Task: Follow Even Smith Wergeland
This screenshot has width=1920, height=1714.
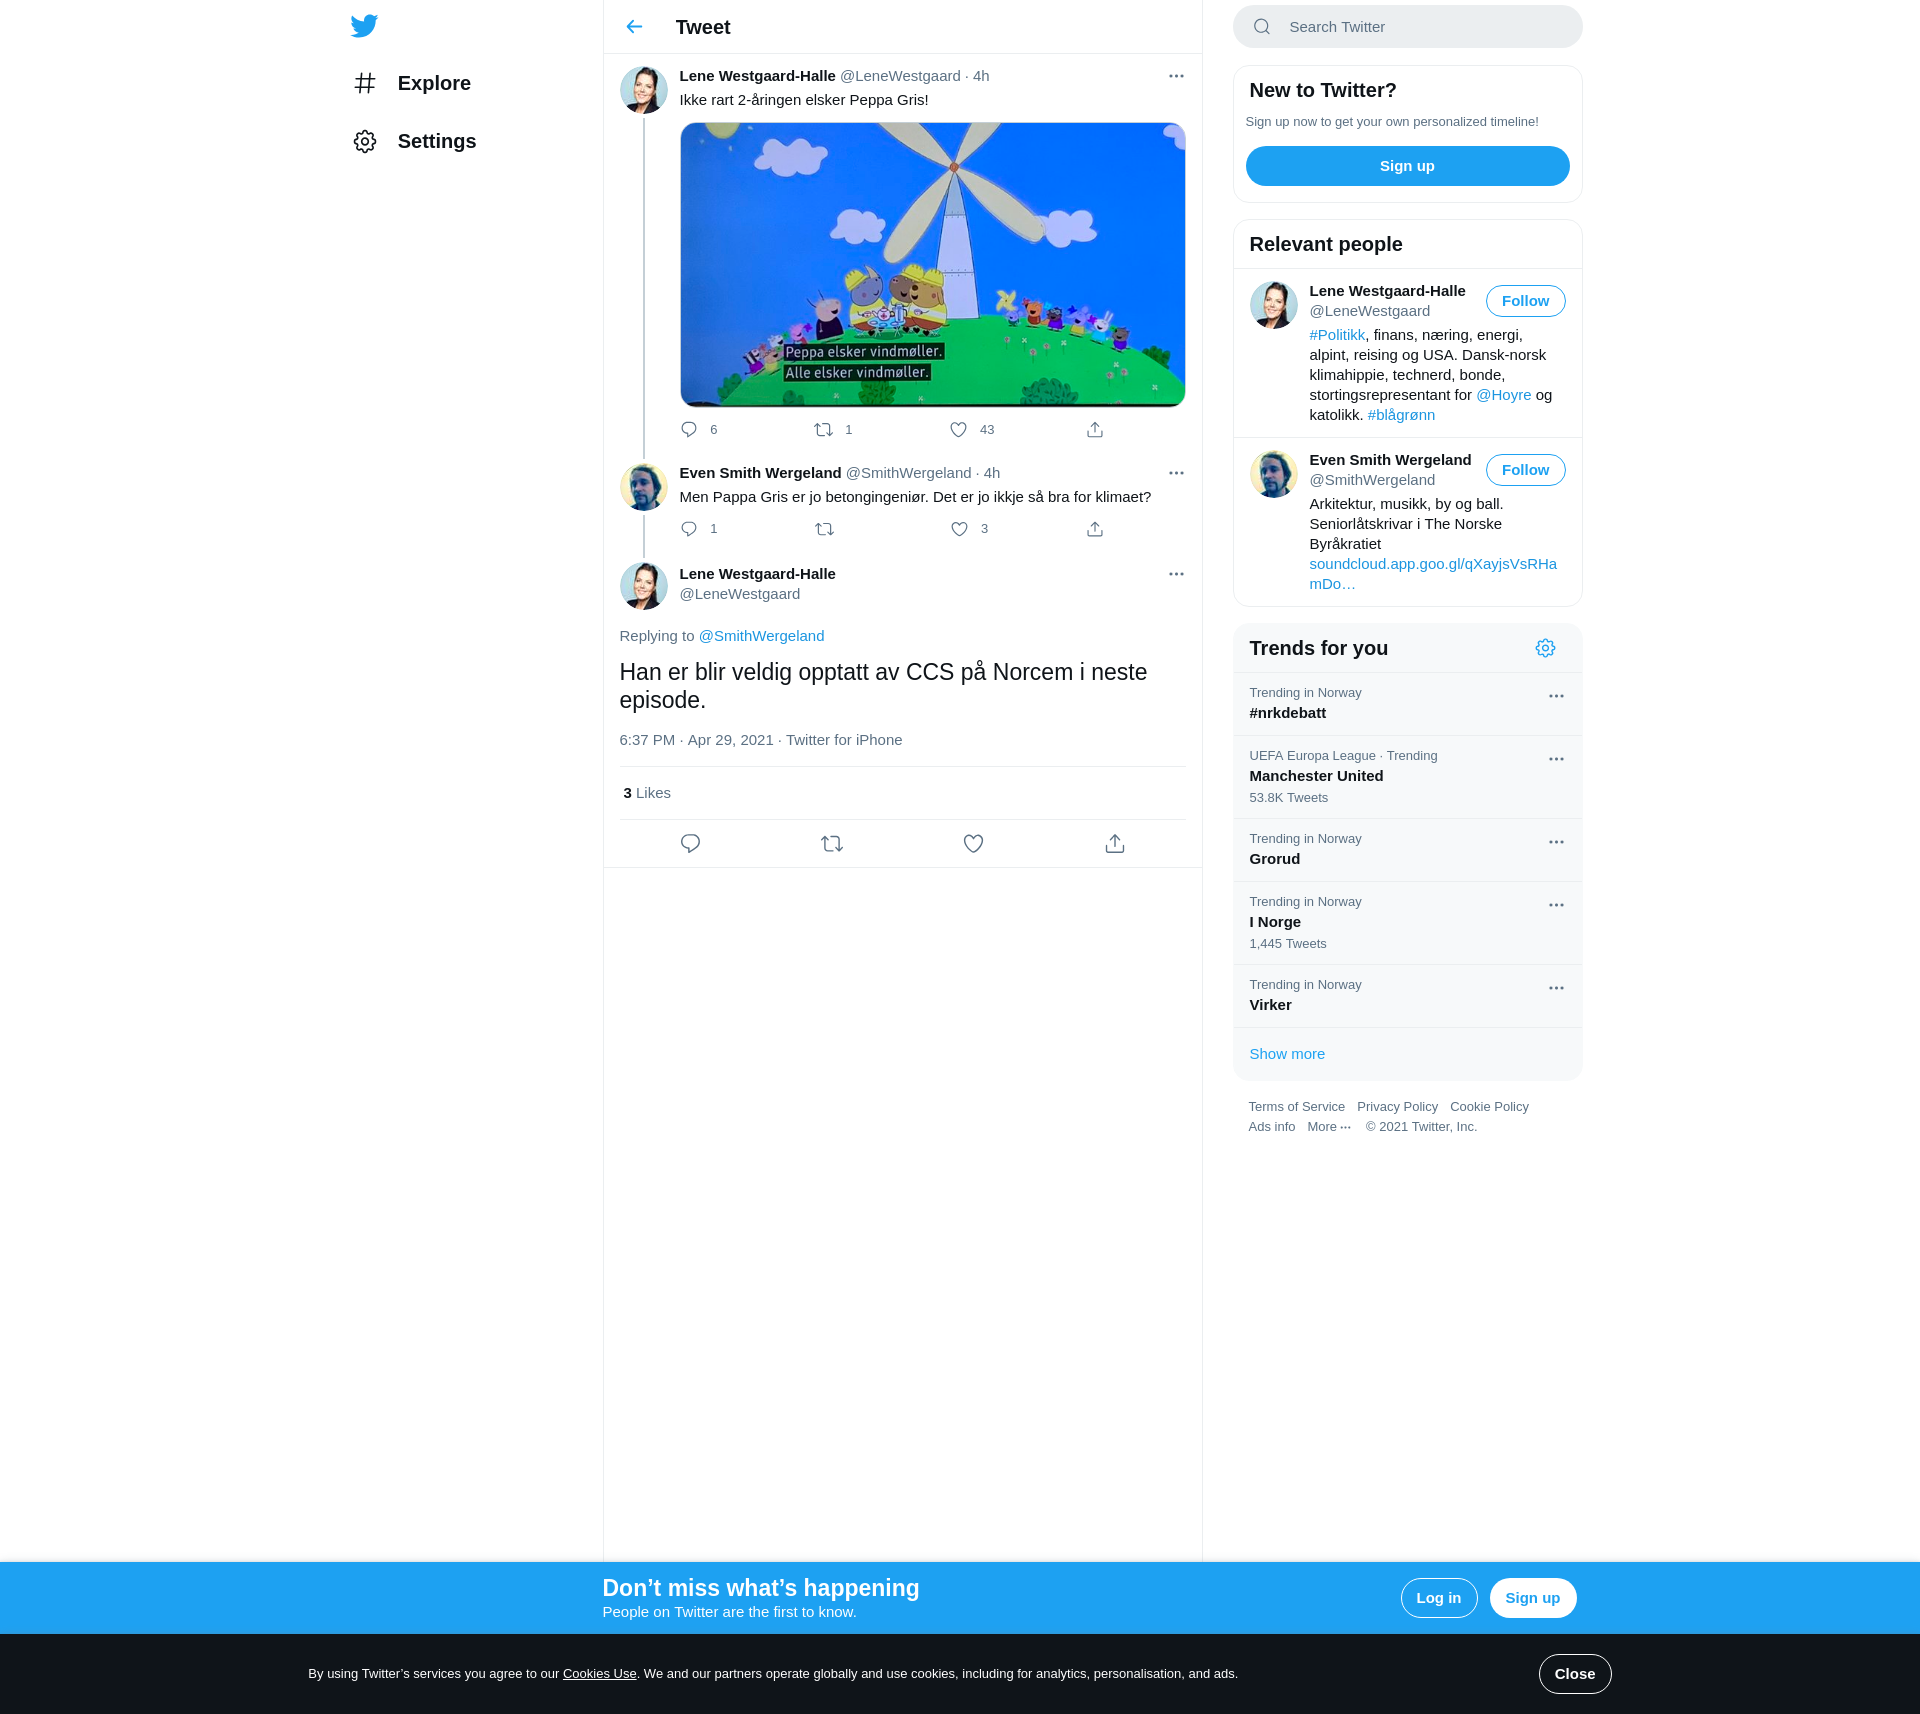Action: coord(1525,470)
